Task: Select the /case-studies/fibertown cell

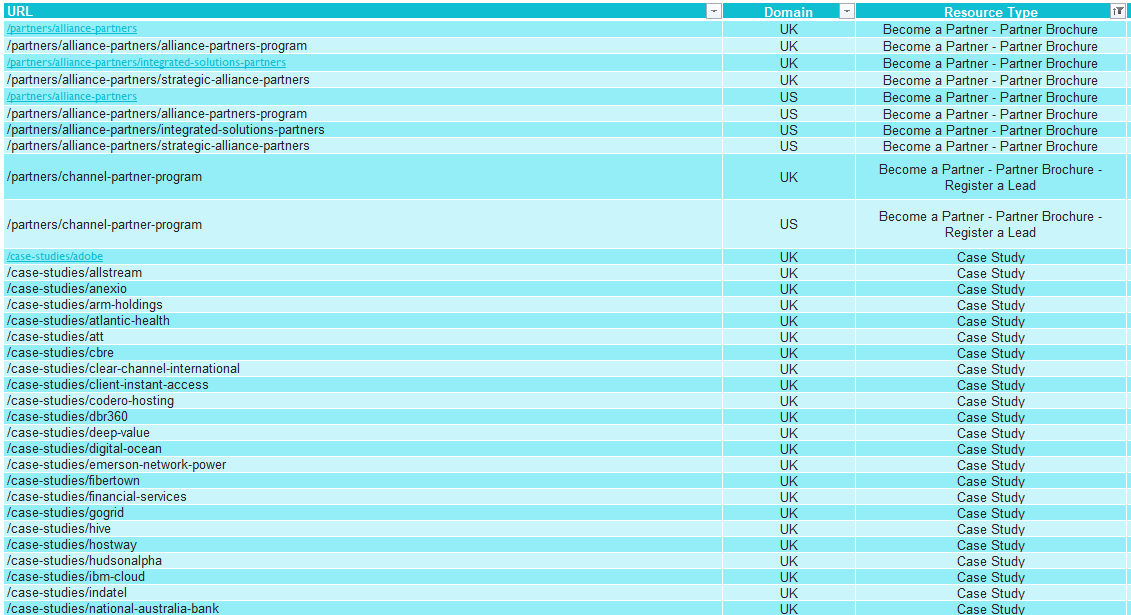Action: coord(363,480)
